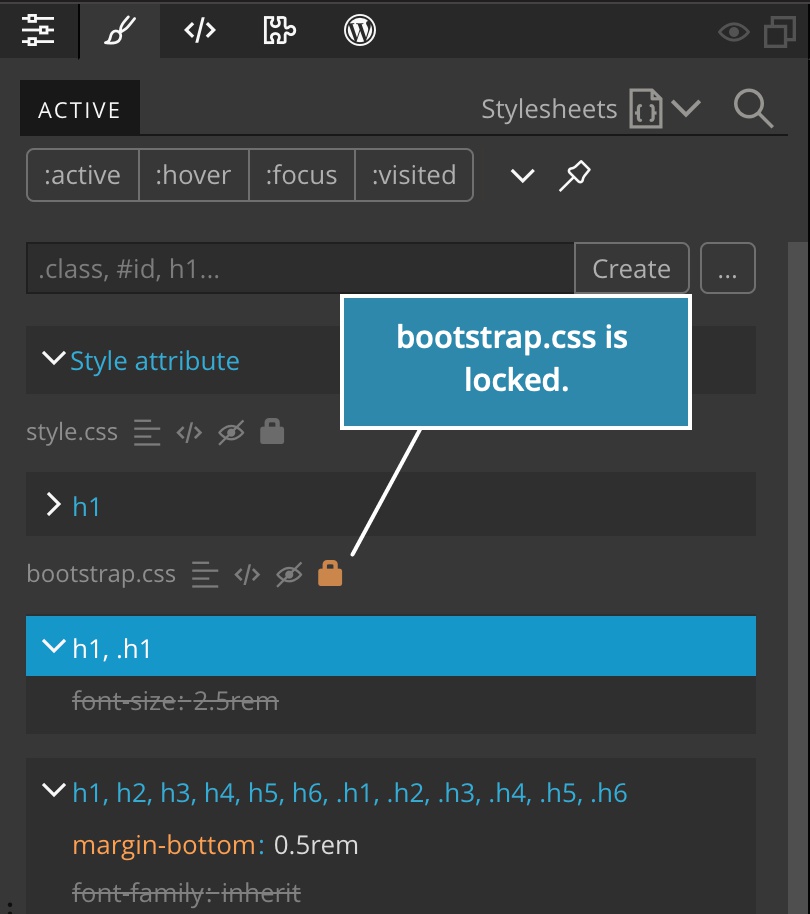Unlock bootstrap.css via orange lock icon
This screenshot has height=914, width=810.
(330, 573)
